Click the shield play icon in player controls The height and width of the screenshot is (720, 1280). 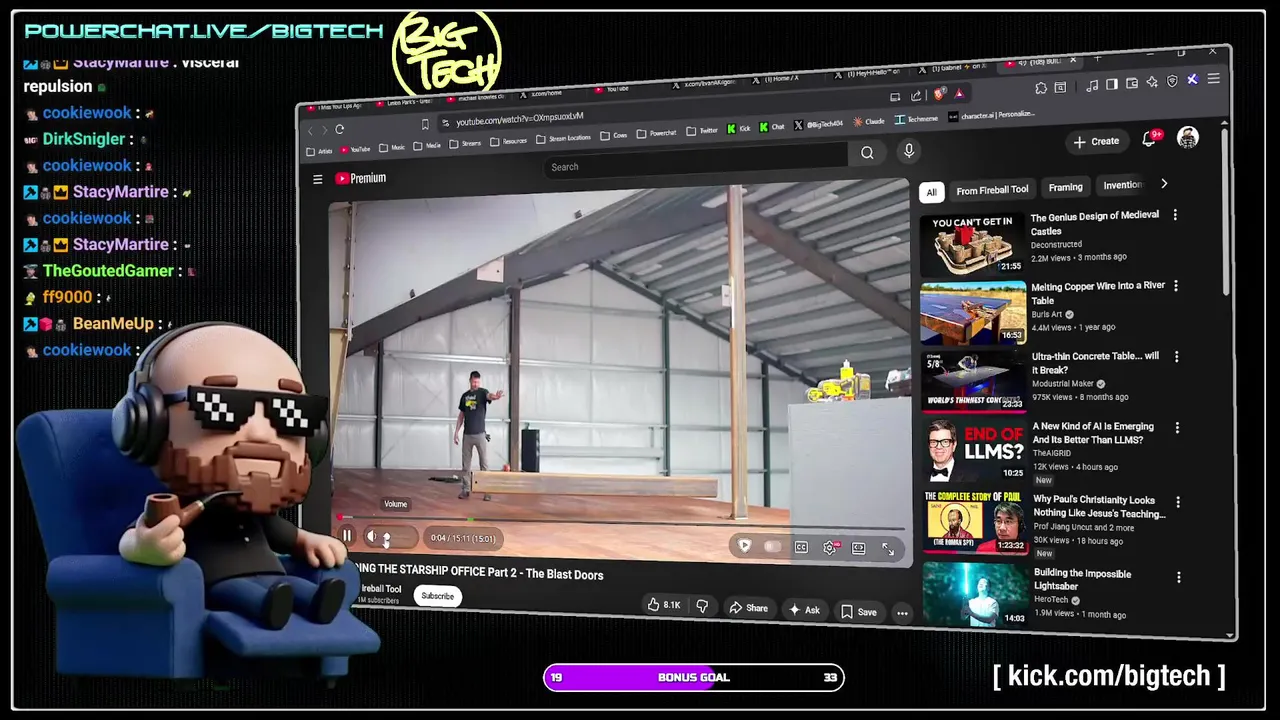coord(744,545)
